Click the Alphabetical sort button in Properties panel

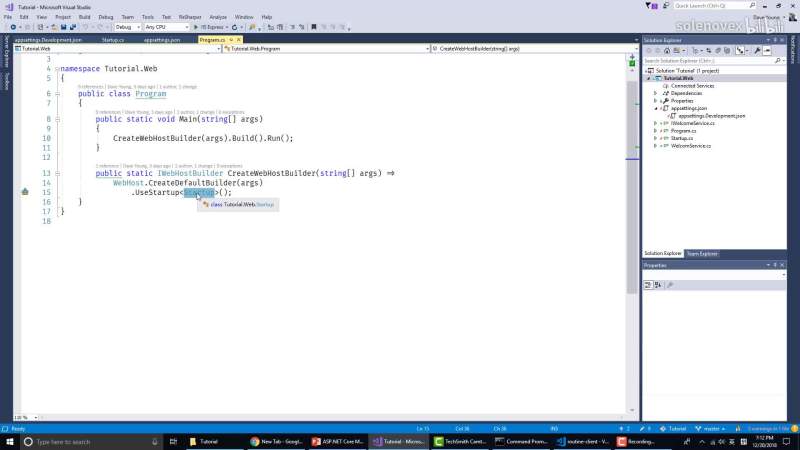pyautogui.click(x=658, y=285)
